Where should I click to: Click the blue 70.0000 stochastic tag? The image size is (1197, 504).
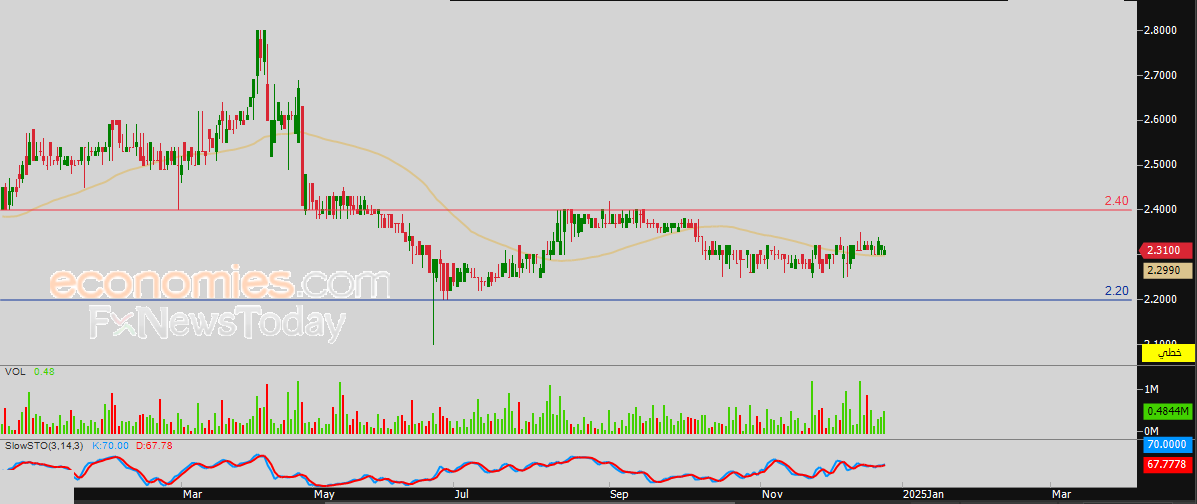click(1167, 444)
